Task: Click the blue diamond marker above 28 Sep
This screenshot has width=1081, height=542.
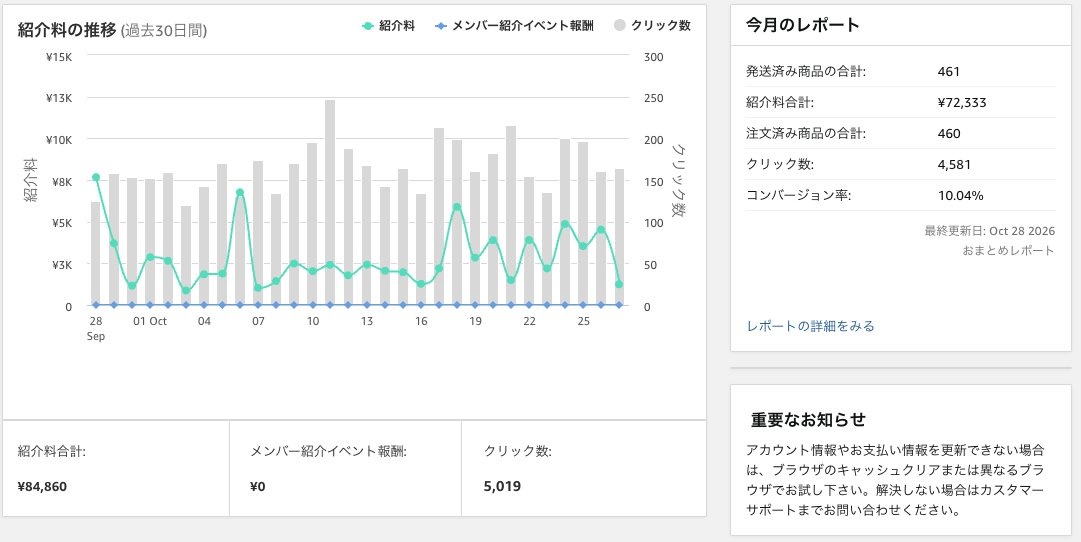Action: point(96,305)
